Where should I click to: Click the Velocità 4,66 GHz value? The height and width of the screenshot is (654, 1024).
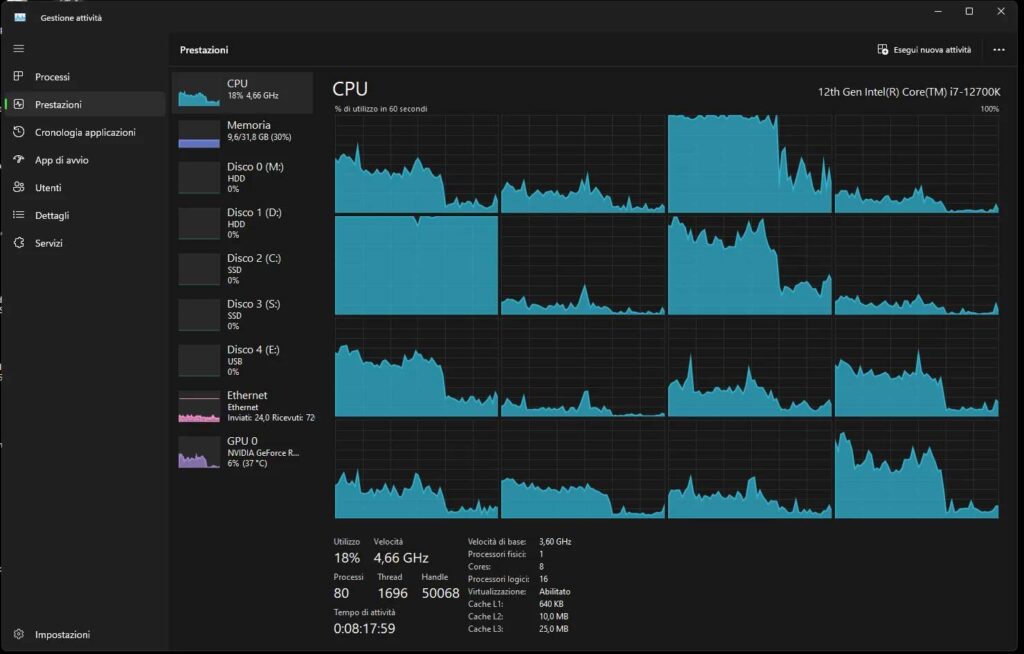pos(401,558)
